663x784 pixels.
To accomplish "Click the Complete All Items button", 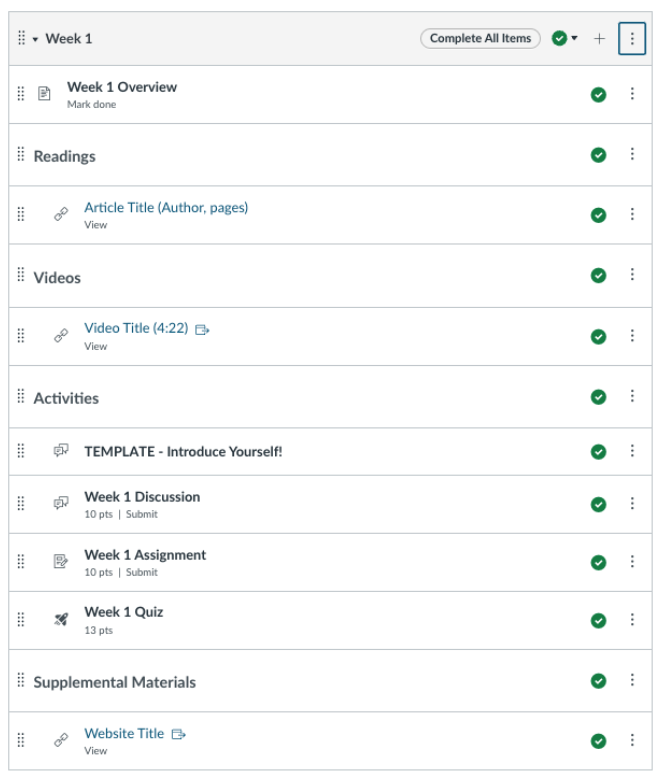I will [480, 38].
